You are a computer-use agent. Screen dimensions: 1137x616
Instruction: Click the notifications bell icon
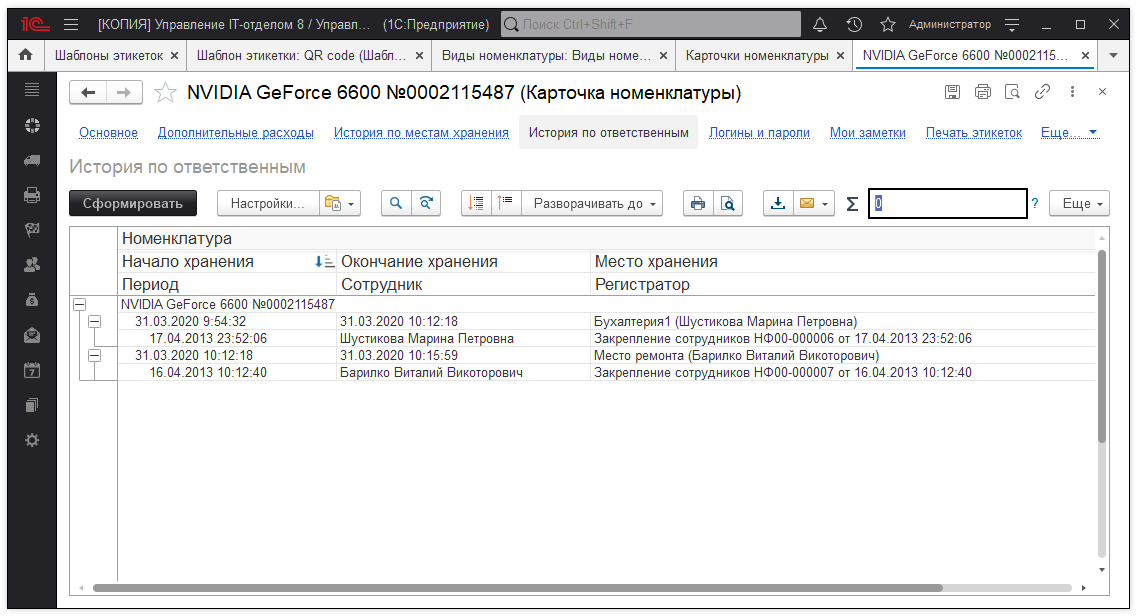tap(820, 24)
